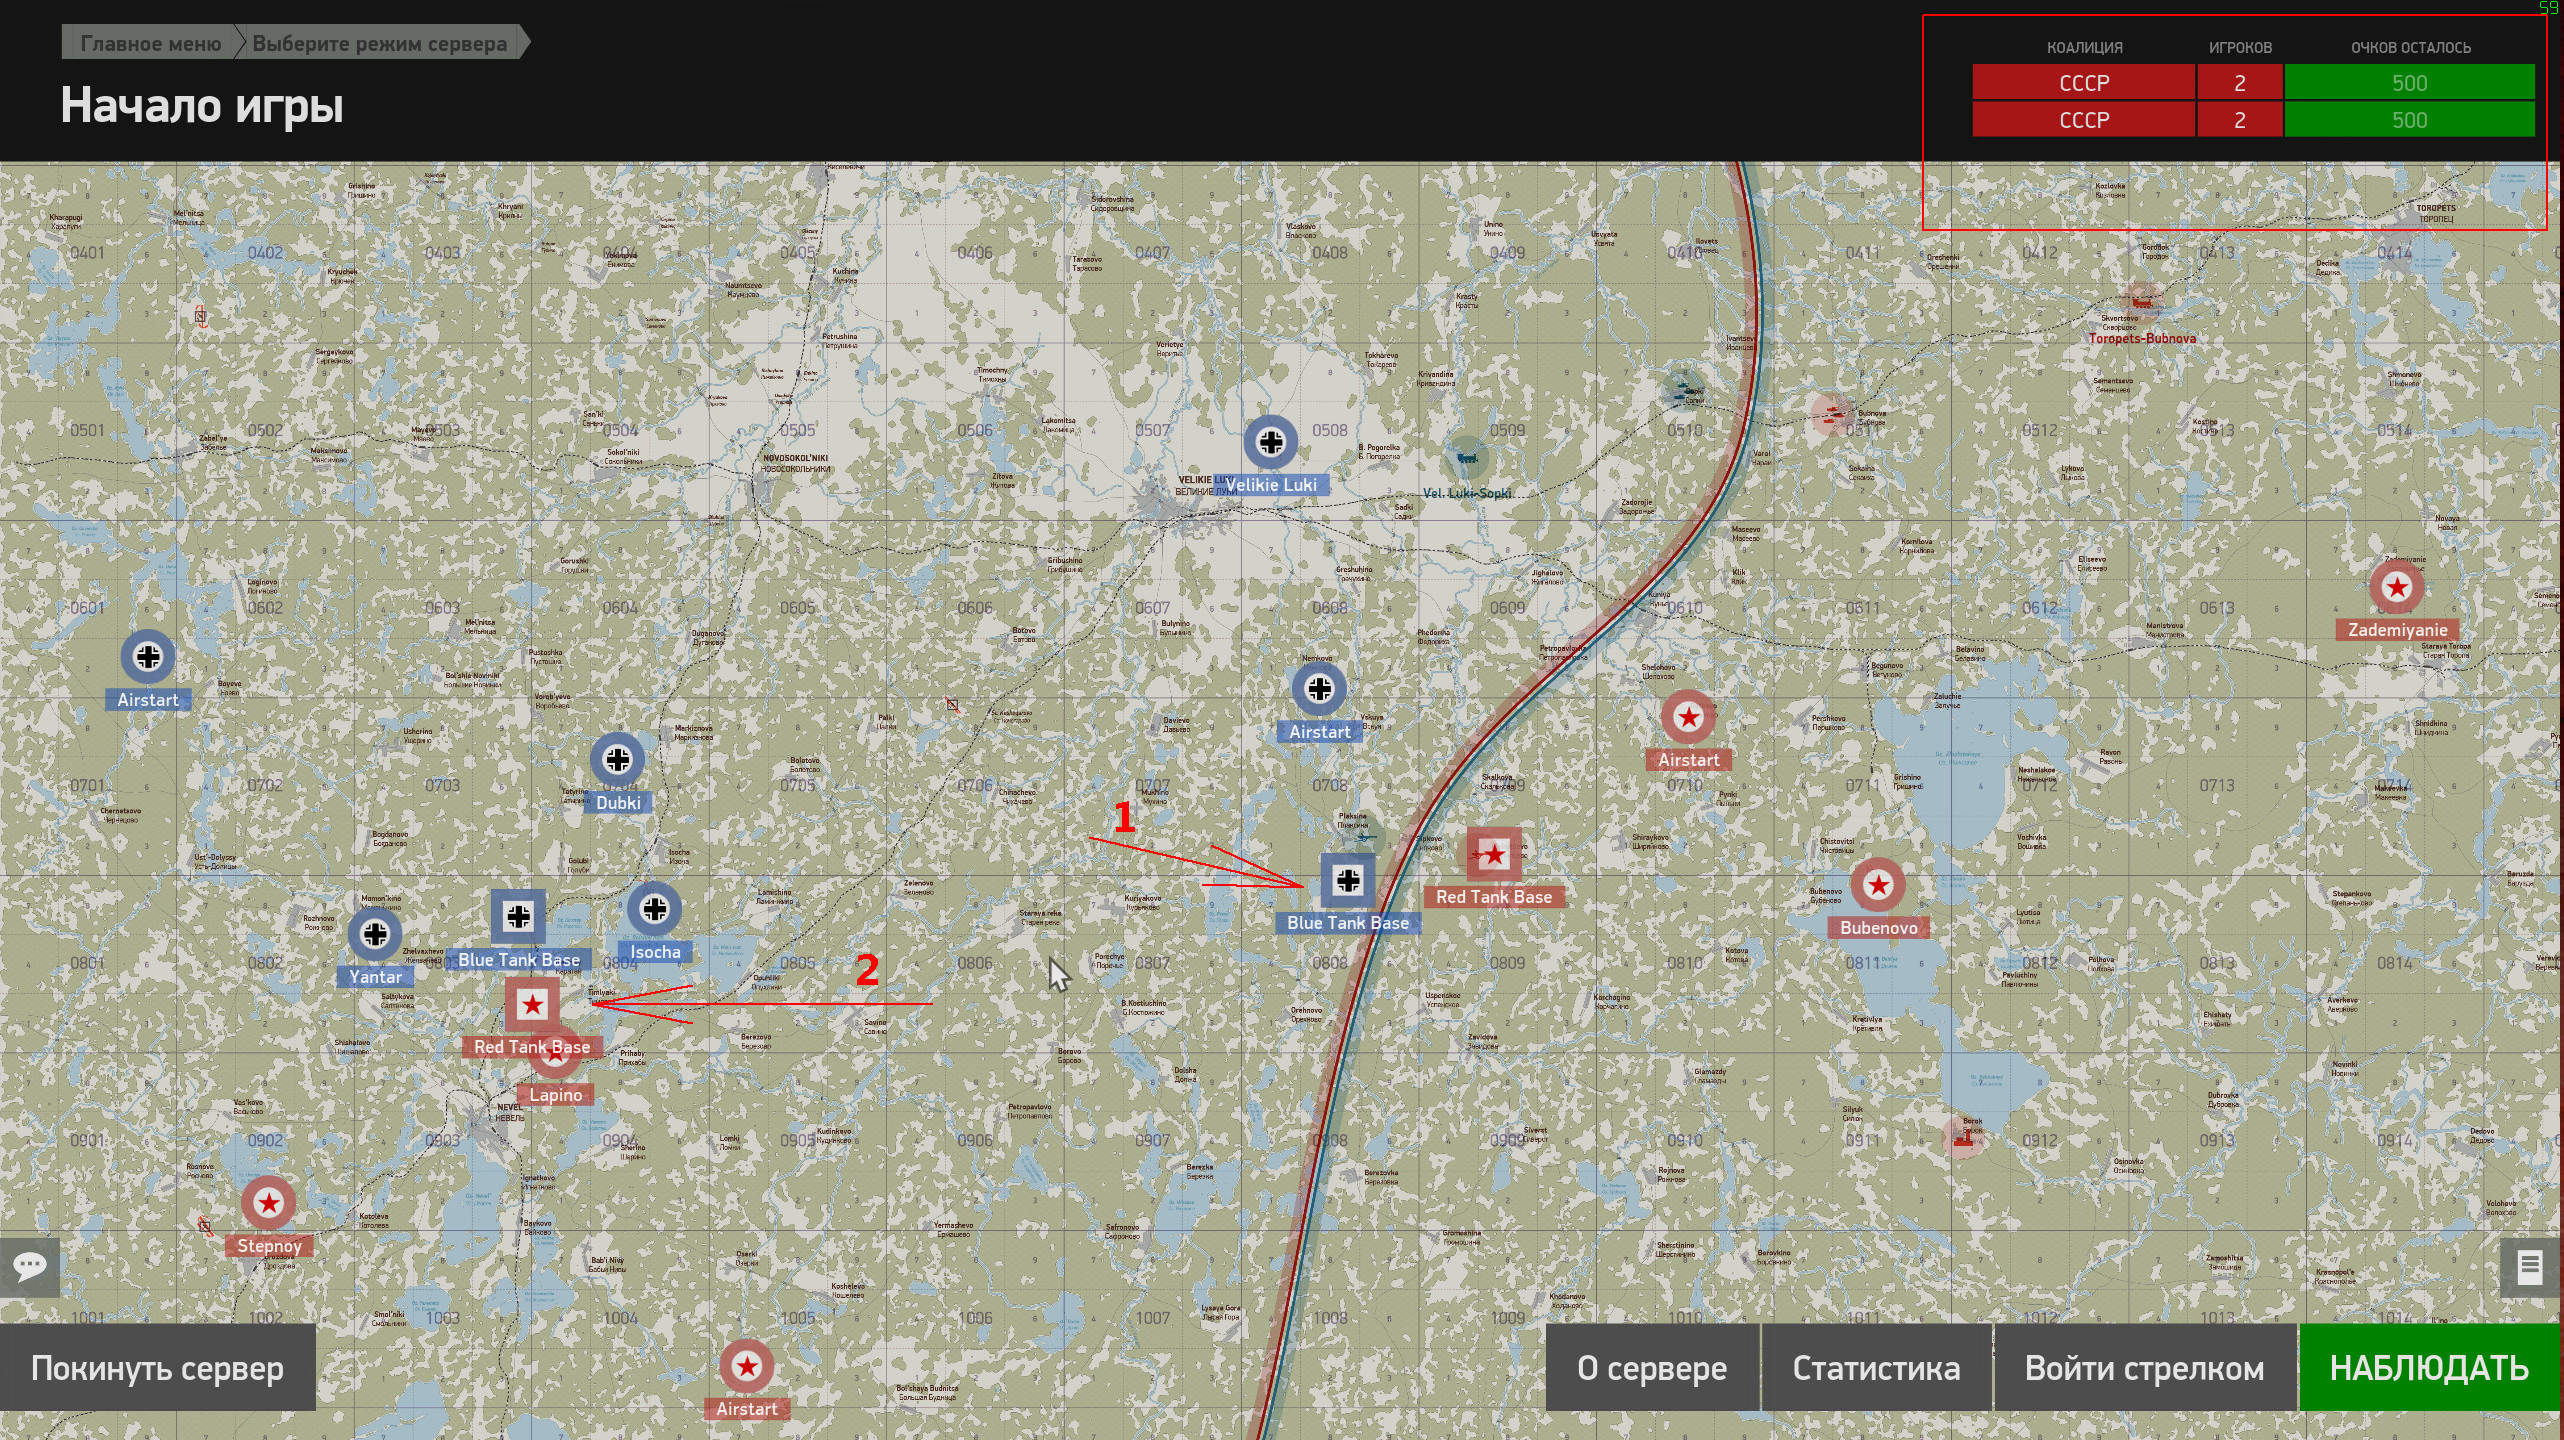Screen dimensions: 2564x1440
Task: Choose the Dubki airfield marker
Action: (617, 760)
